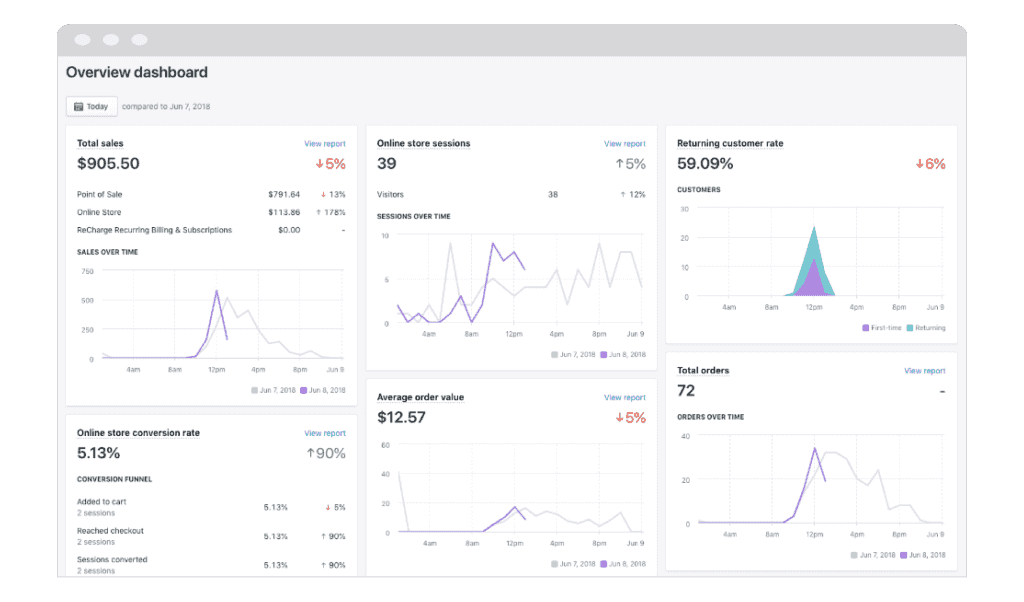Open View report for Total sales
The height and width of the screenshot is (602, 1024).
(x=325, y=144)
